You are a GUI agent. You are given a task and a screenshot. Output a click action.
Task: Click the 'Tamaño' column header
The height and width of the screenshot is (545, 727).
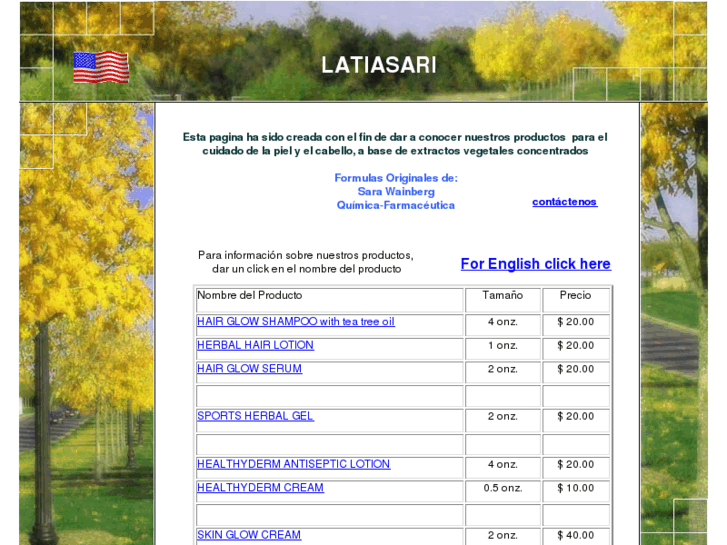(503, 295)
